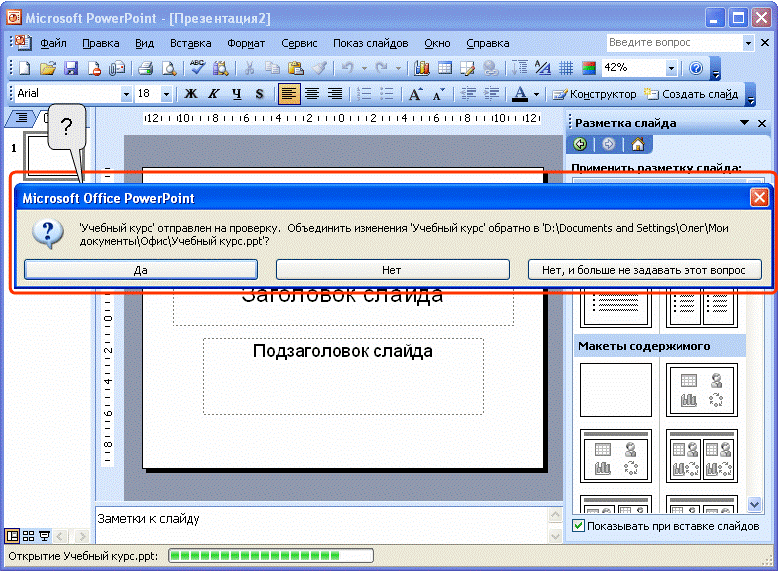778x571 pixels.
Task: Click the 'Нет' dialog button
Action: click(392, 270)
